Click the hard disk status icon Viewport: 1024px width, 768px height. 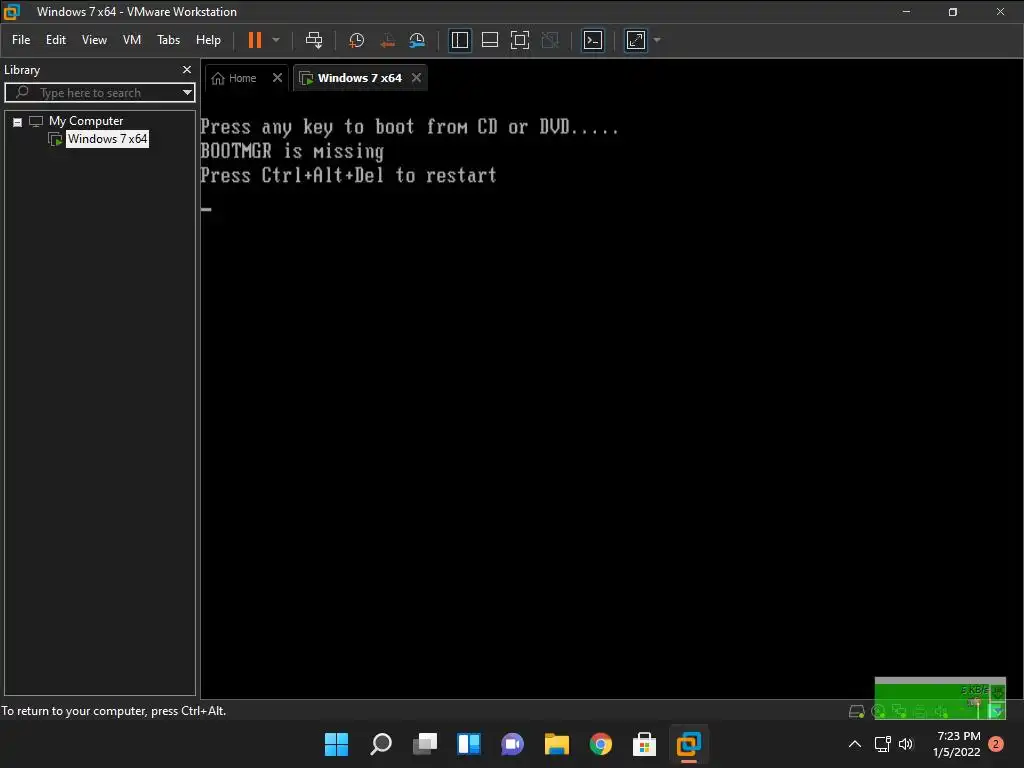pos(856,711)
